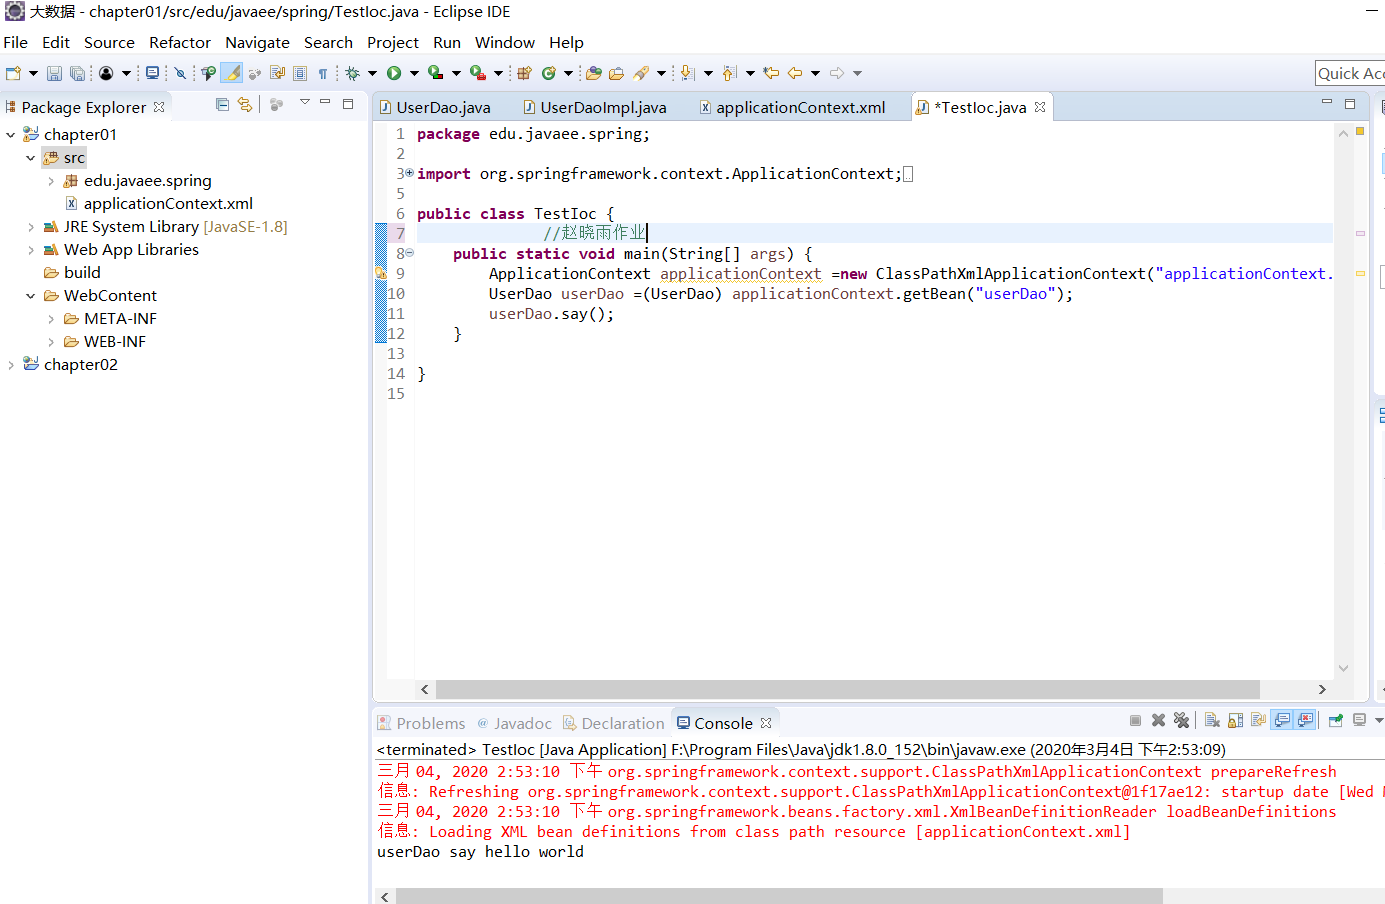Expand folded imports on line 3
This screenshot has width=1385, height=904.
[x=408, y=173]
